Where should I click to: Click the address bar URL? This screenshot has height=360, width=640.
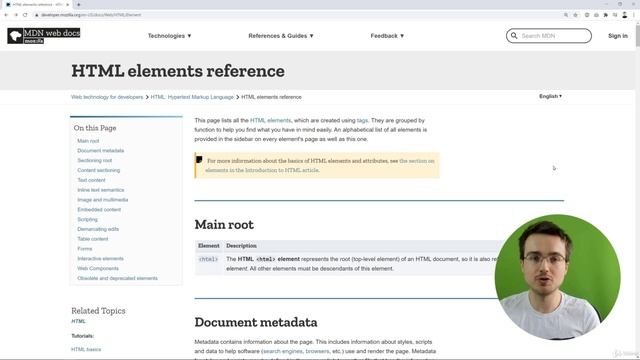coord(91,15)
